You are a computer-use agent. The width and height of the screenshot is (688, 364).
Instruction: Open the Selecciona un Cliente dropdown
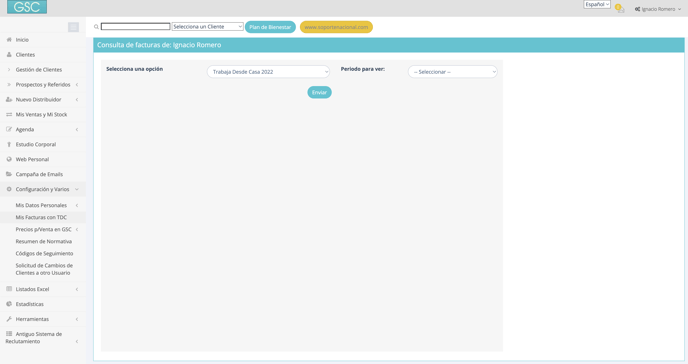(208, 27)
